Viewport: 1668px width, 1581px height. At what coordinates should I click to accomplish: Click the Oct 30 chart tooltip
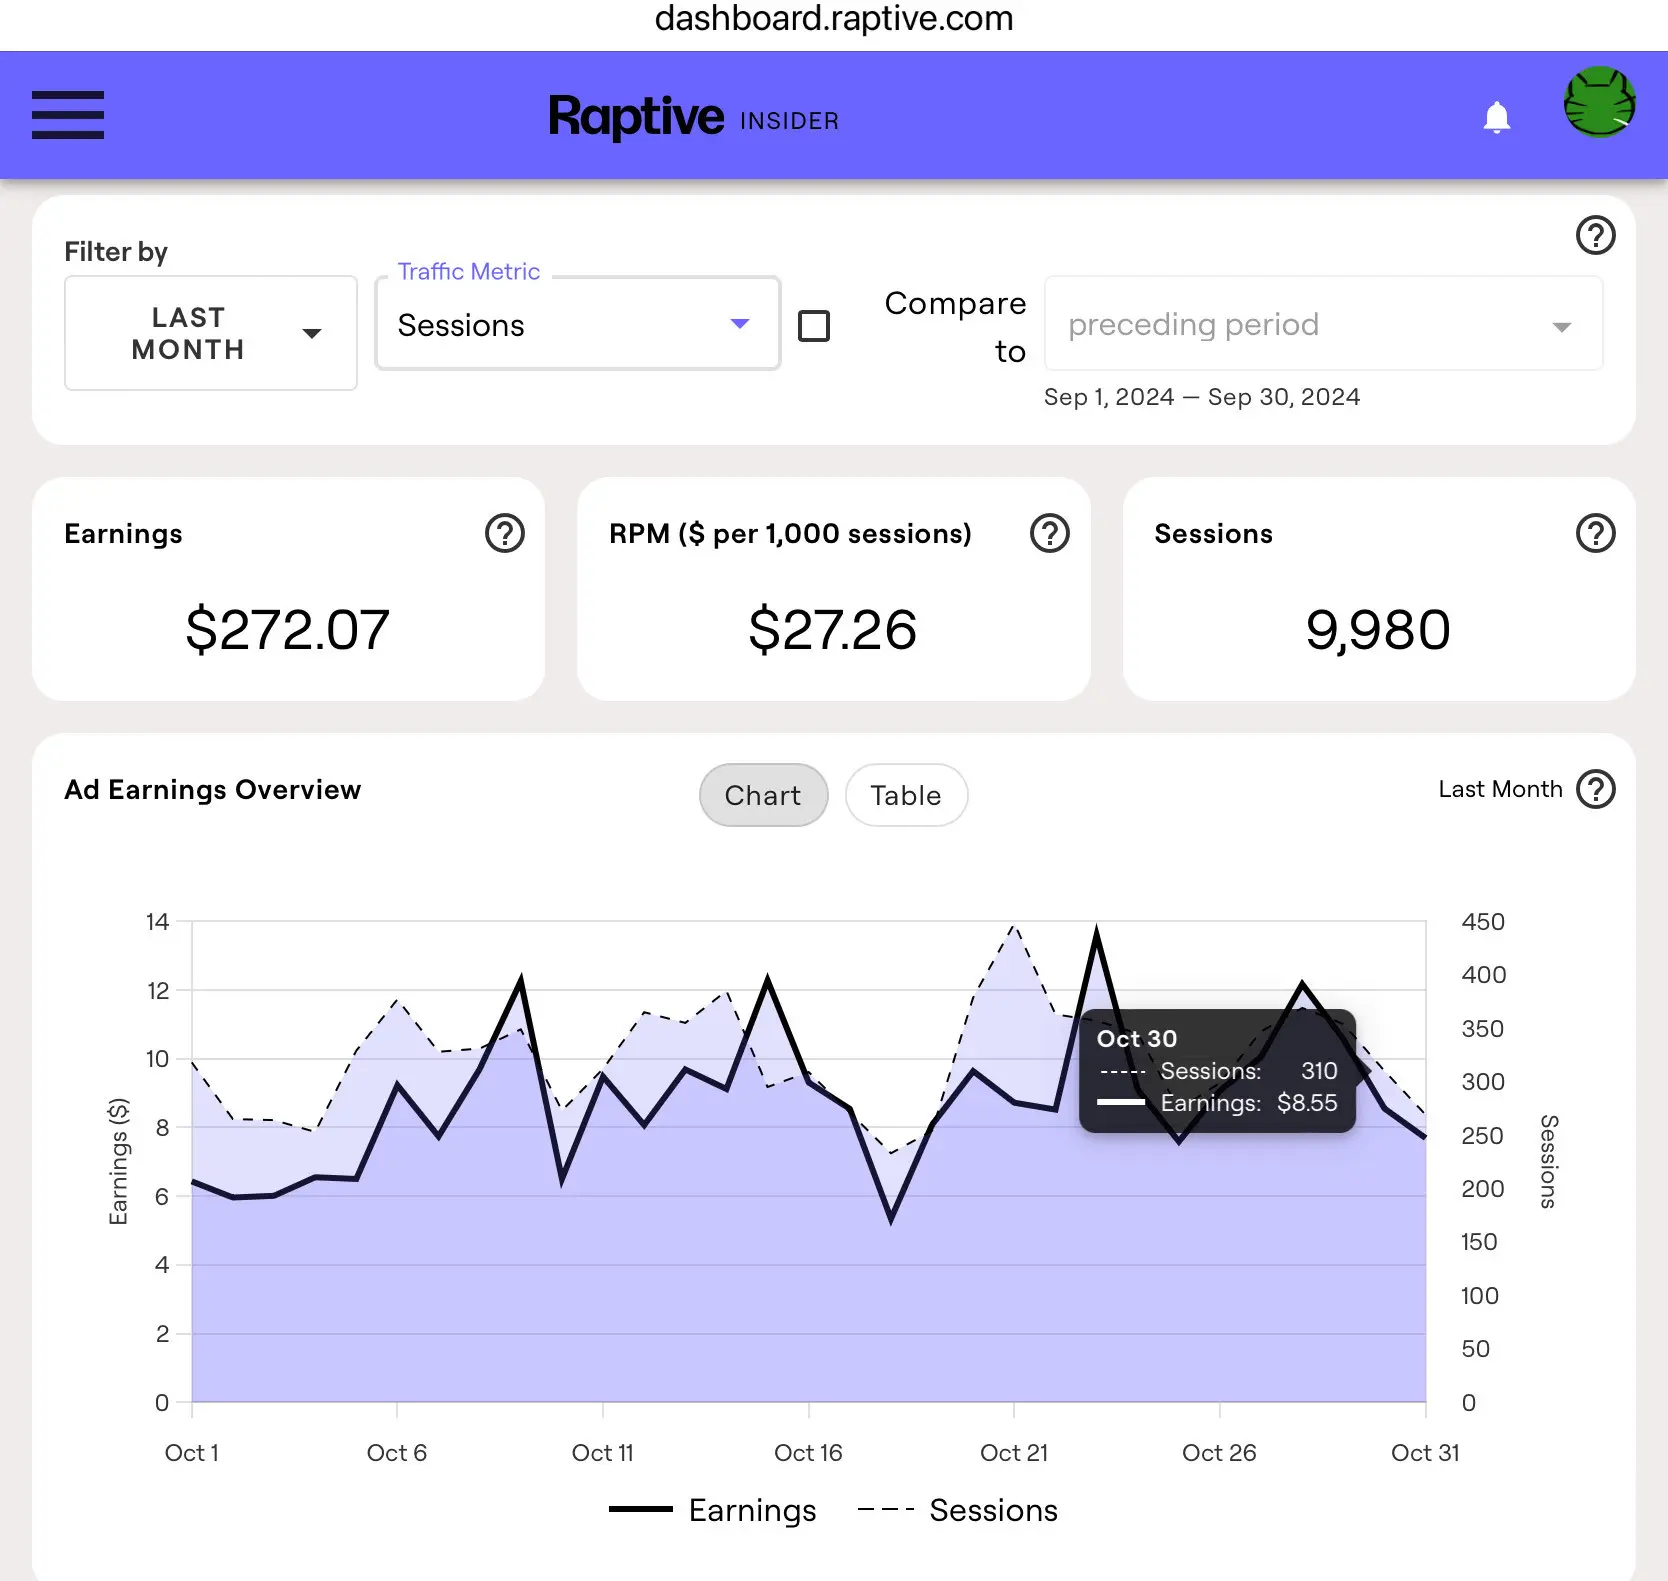tap(1217, 1071)
